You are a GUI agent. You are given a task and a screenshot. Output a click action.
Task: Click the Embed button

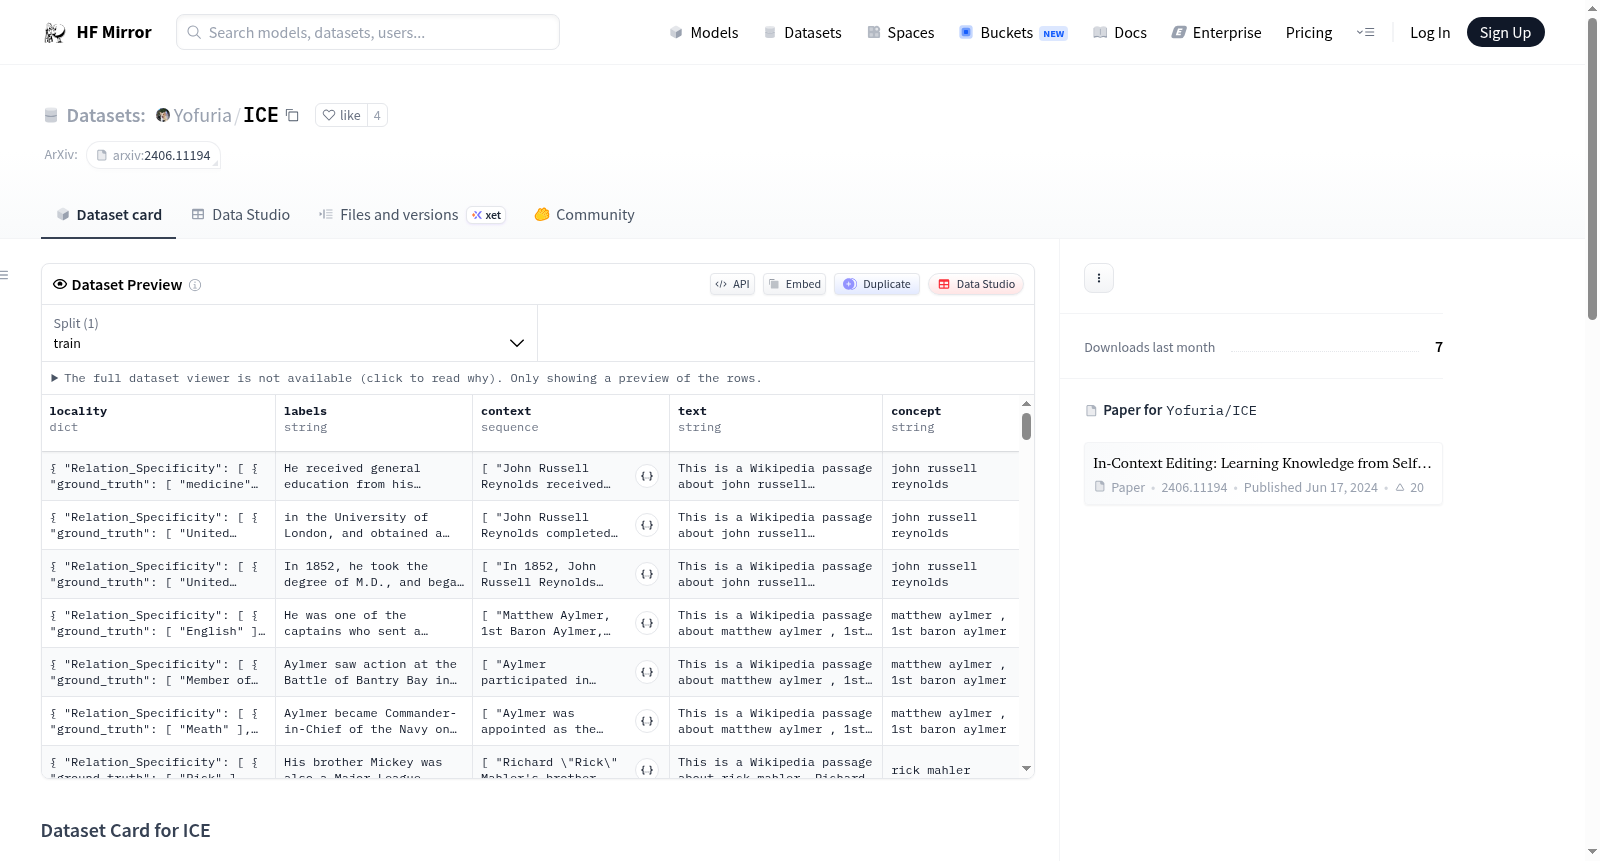pyautogui.click(x=795, y=284)
